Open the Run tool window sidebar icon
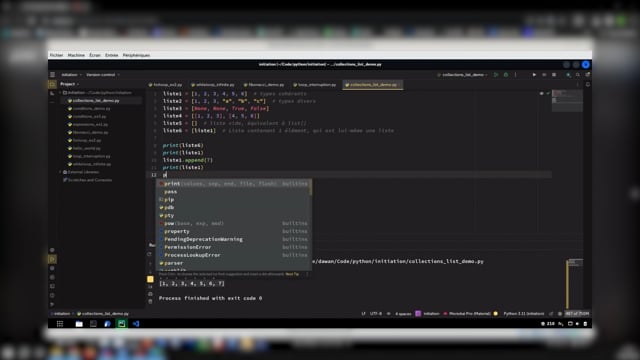The height and width of the screenshot is (360, 640). point(52,259)
